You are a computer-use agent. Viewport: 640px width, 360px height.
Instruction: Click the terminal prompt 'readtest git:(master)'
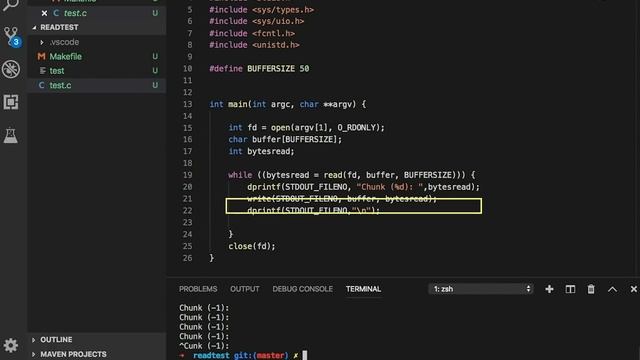click(x=241, y=356)
